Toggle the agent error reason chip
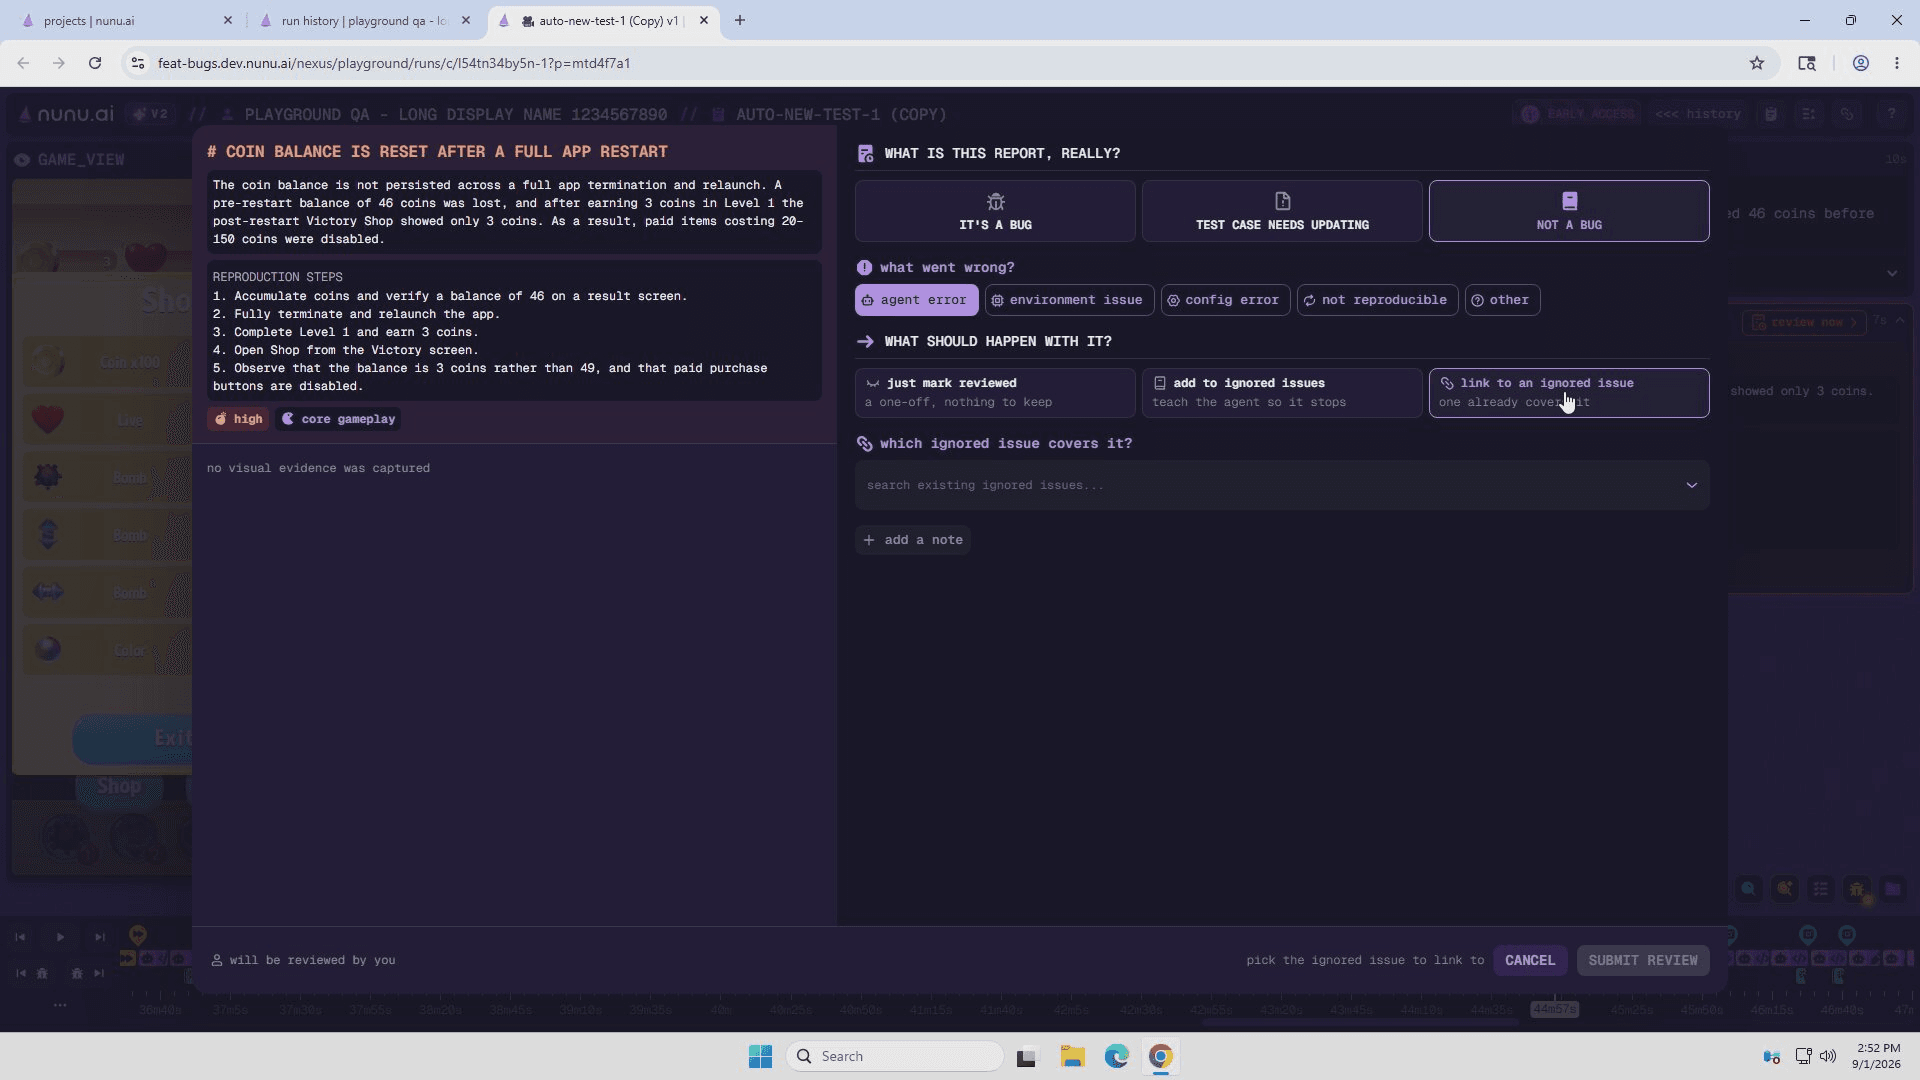 tap(916, 300)
